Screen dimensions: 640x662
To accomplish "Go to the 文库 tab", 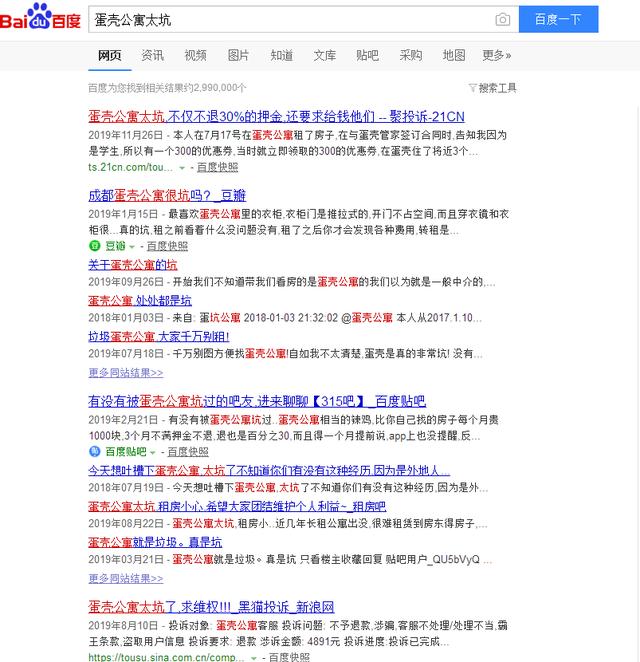I will (x=325, y=55).
